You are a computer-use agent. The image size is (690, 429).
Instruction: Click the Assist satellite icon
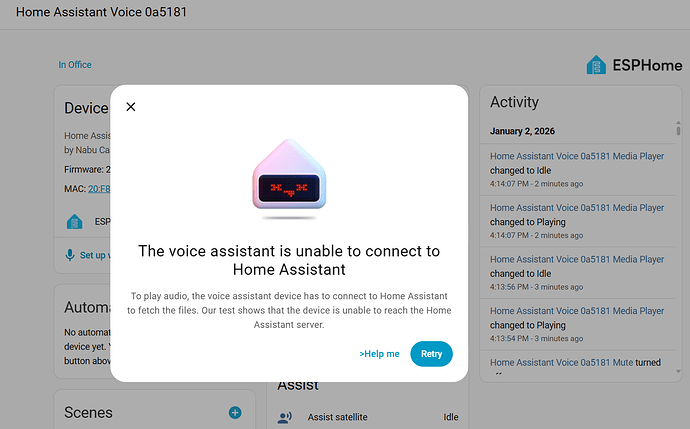pyautogui.click(x=285, y=417)
